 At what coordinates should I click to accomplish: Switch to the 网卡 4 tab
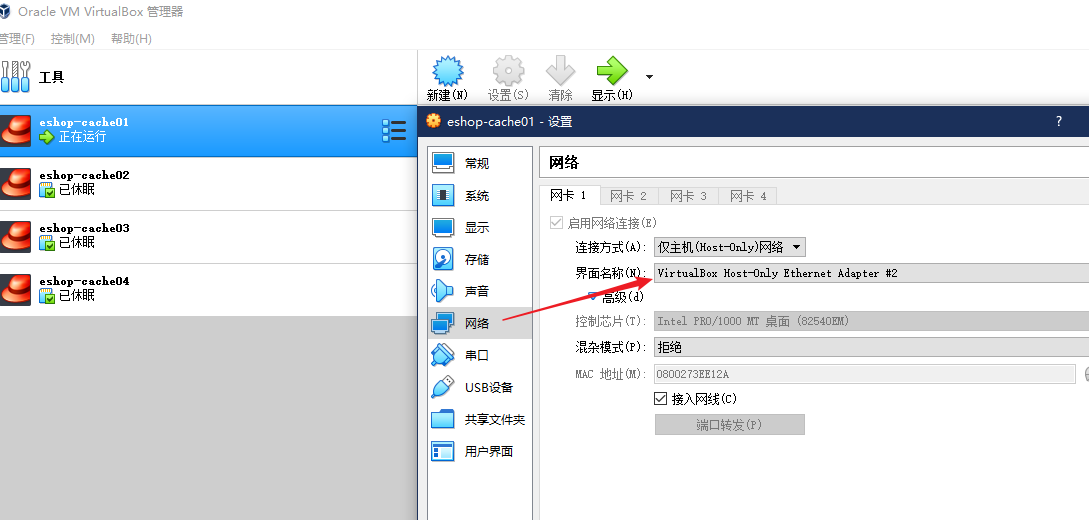pyautogui.click(x=748, y=196)
